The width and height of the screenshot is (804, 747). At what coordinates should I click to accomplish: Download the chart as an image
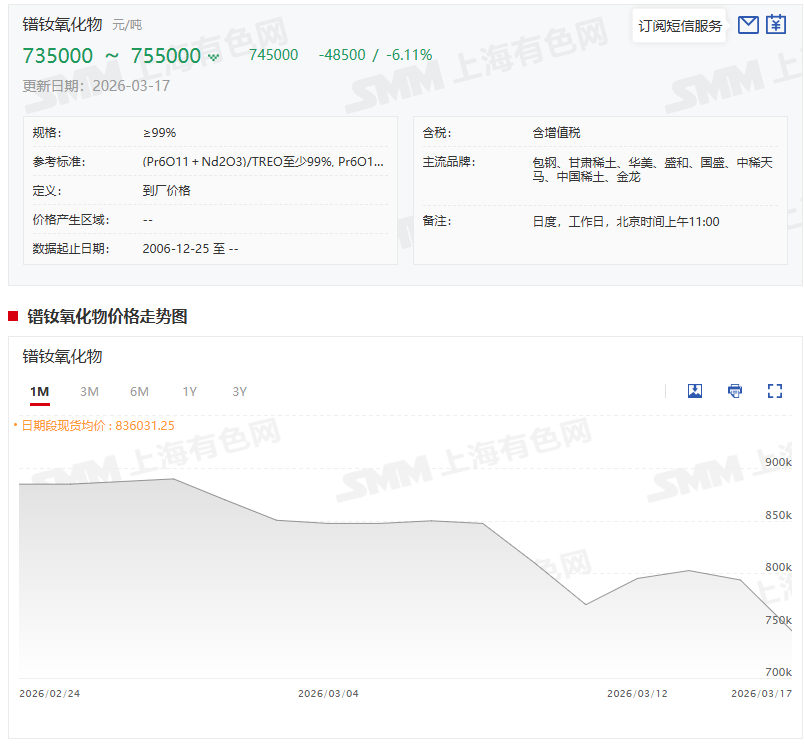tap(695, 391)
